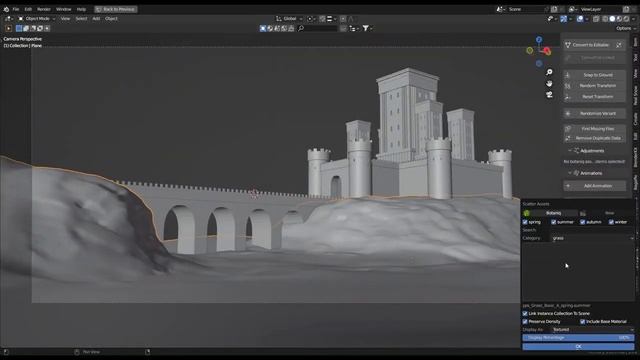Select the subtract selection mode icon

coord(33,29)
